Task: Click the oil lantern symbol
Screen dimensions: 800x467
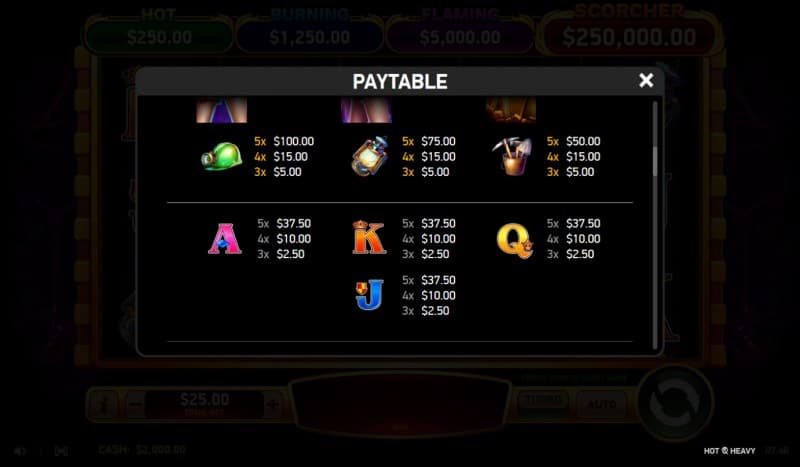Action: 369,156
